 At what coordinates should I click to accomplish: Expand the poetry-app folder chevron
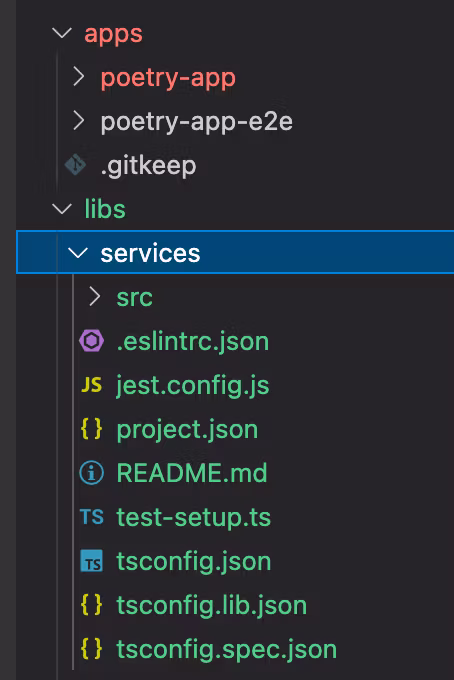pos(78,77)
